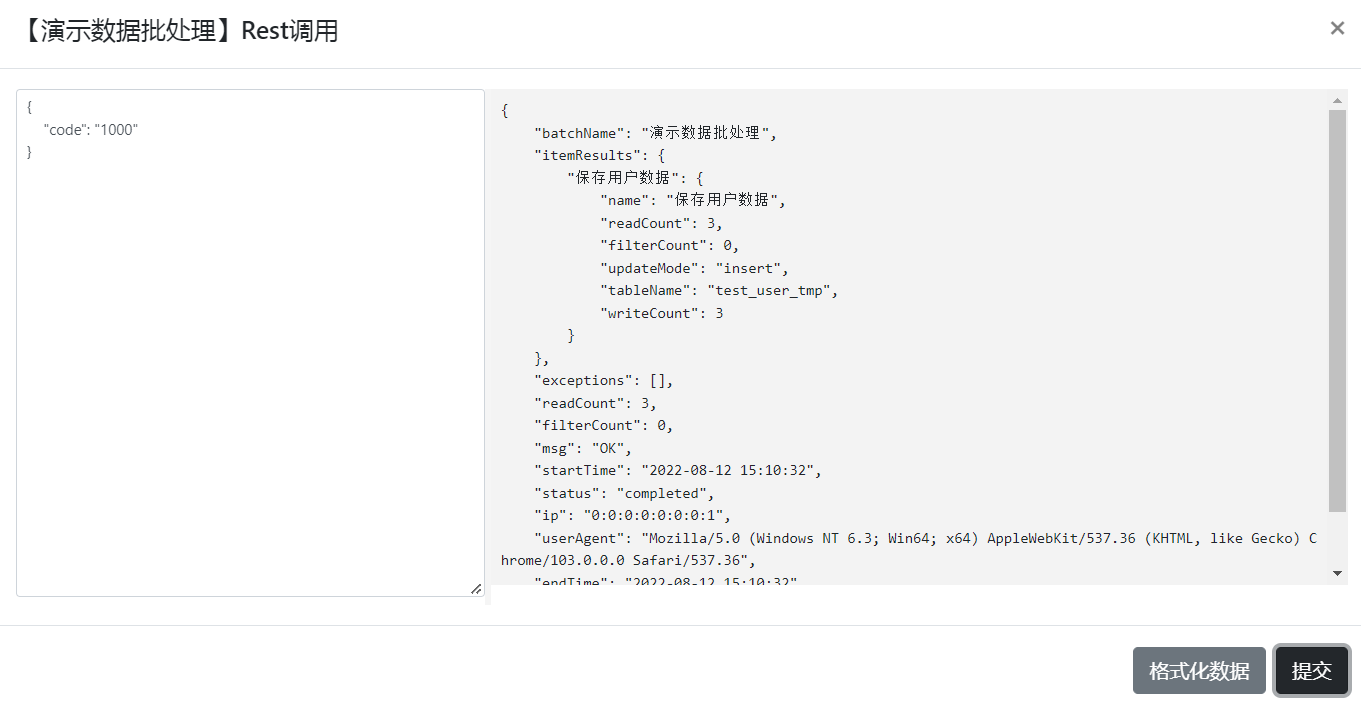
Task: Select the "tableName": "test_user_tmp" line
Action: point(719,291)
